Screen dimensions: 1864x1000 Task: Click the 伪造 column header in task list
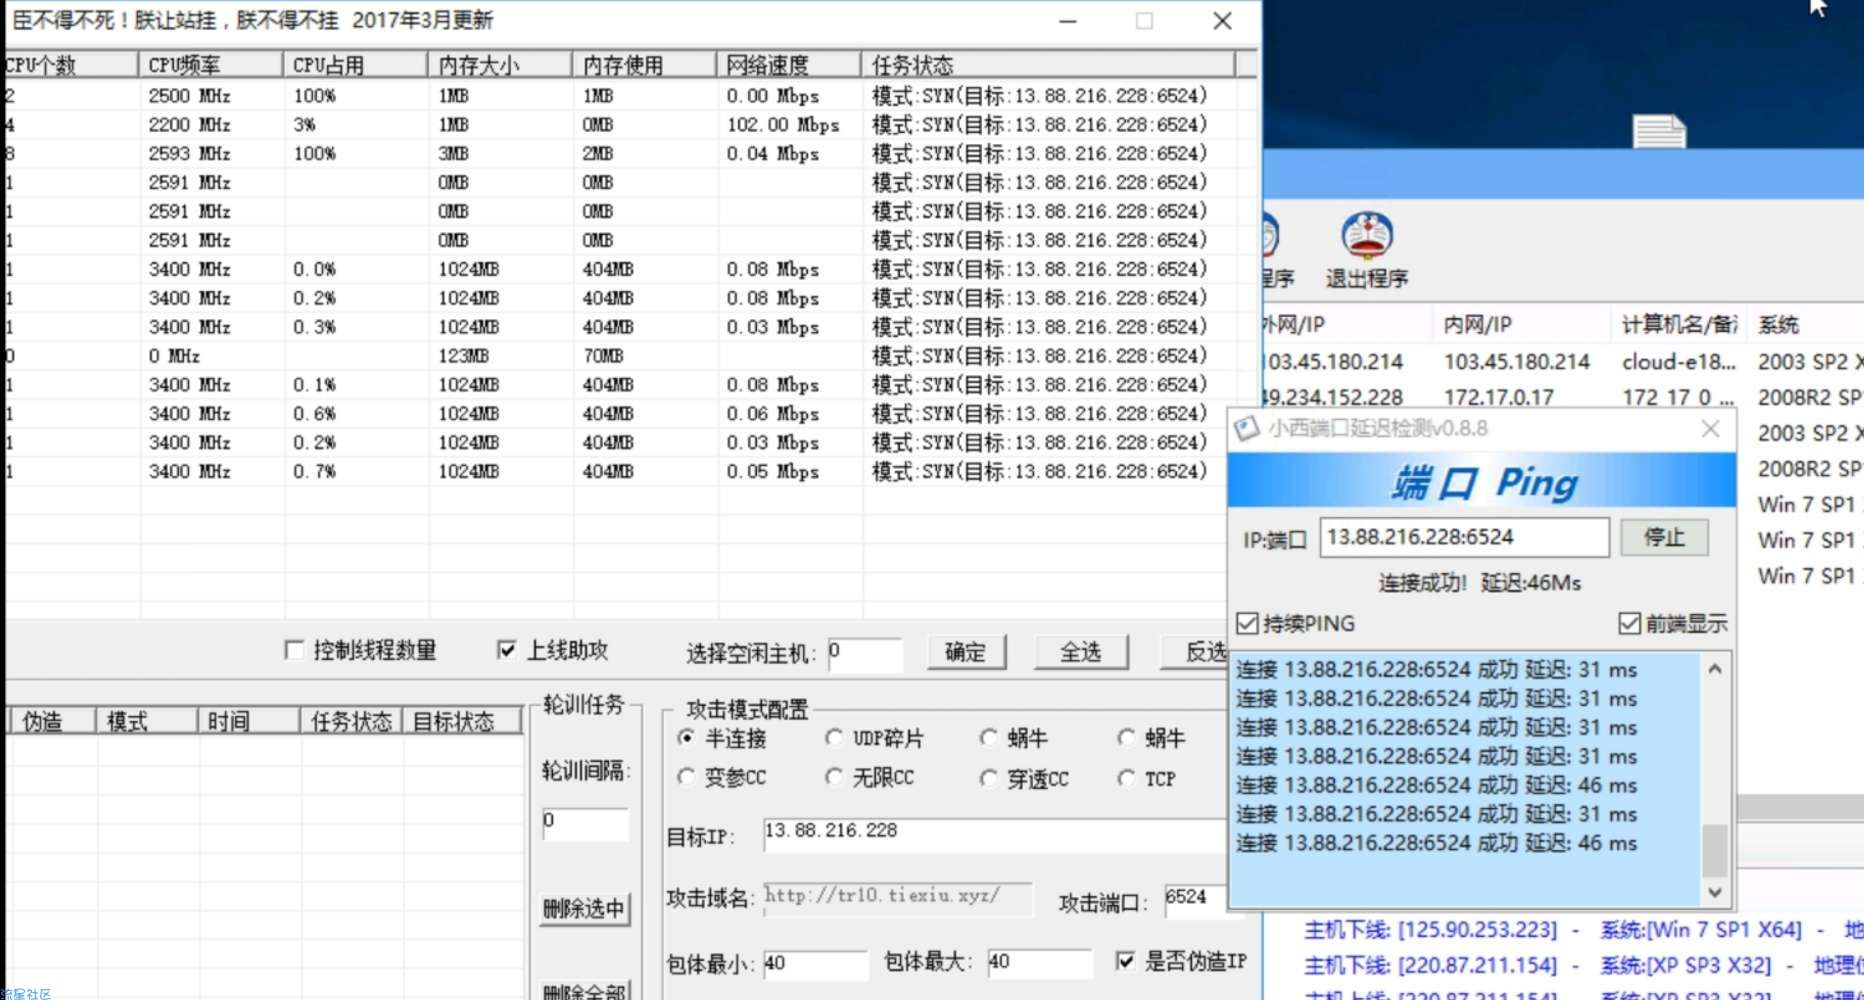pos(52,721)
